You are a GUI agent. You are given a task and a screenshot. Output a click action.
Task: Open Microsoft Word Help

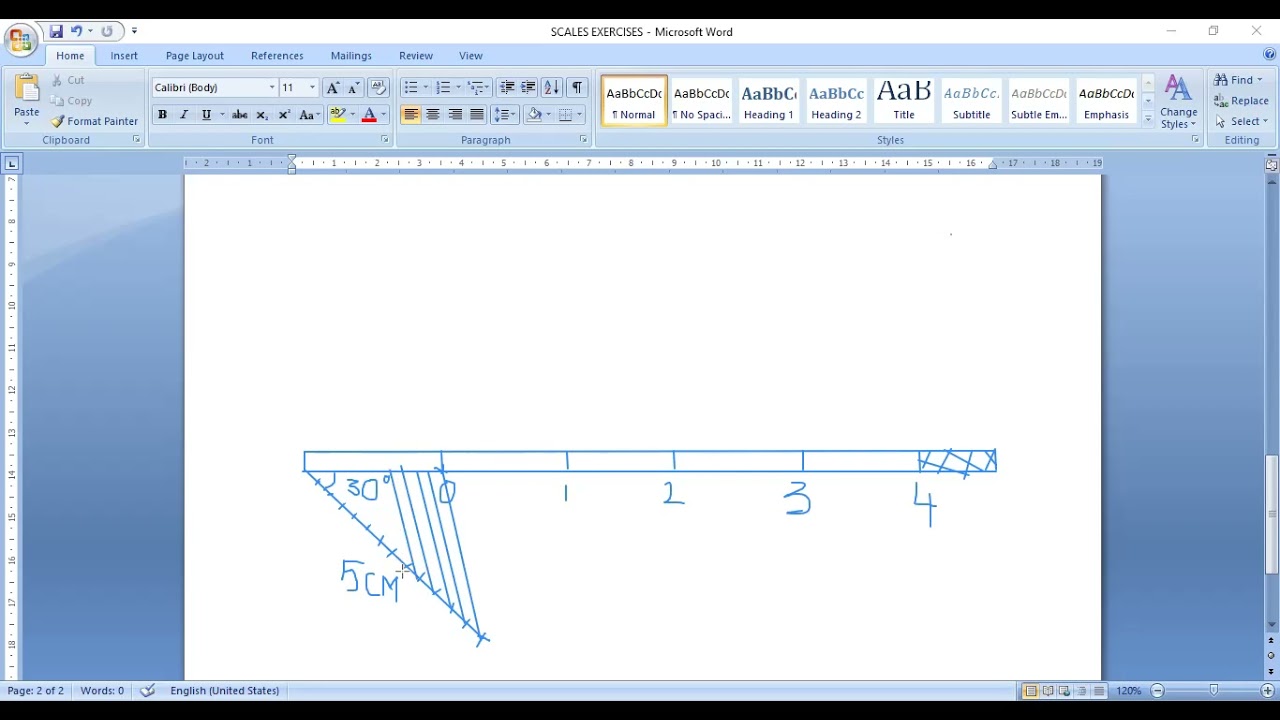[x=1269, y=55]
